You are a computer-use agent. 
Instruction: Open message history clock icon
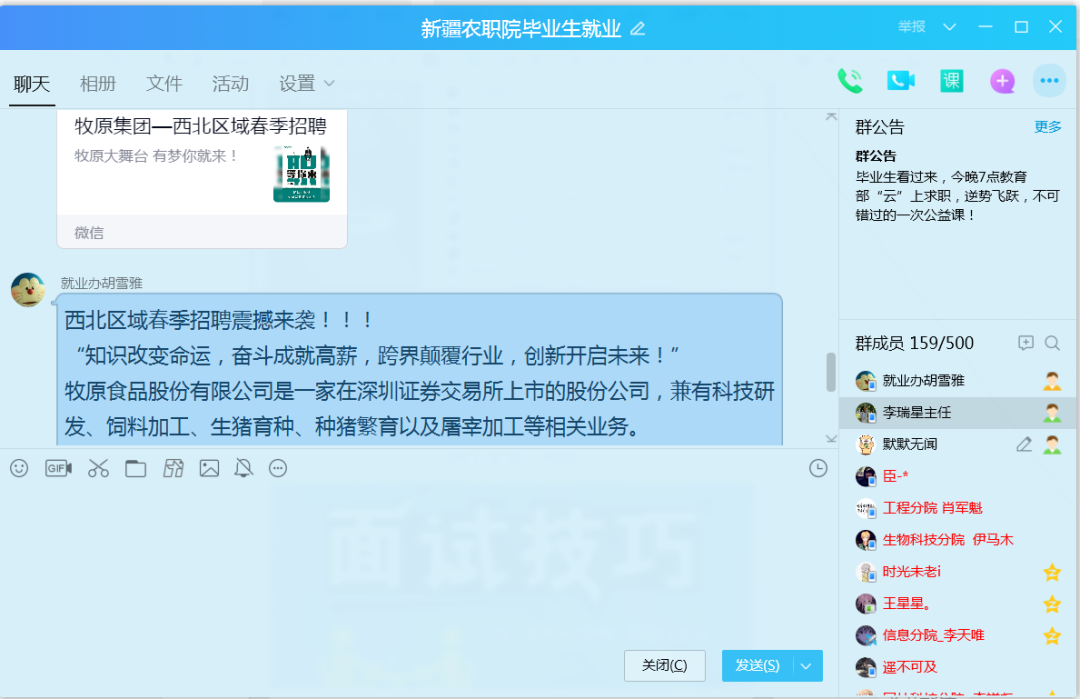818,468
